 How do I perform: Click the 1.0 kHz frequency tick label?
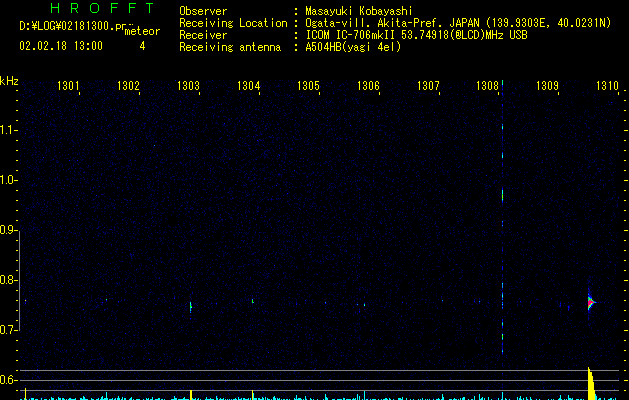[8, 180]
